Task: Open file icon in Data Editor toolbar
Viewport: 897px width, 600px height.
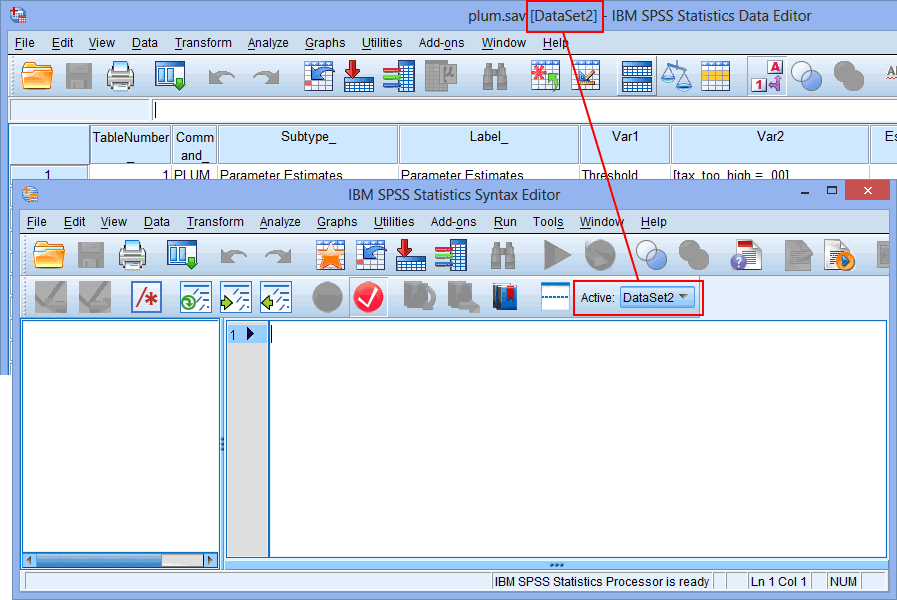Action: [37, 76]
